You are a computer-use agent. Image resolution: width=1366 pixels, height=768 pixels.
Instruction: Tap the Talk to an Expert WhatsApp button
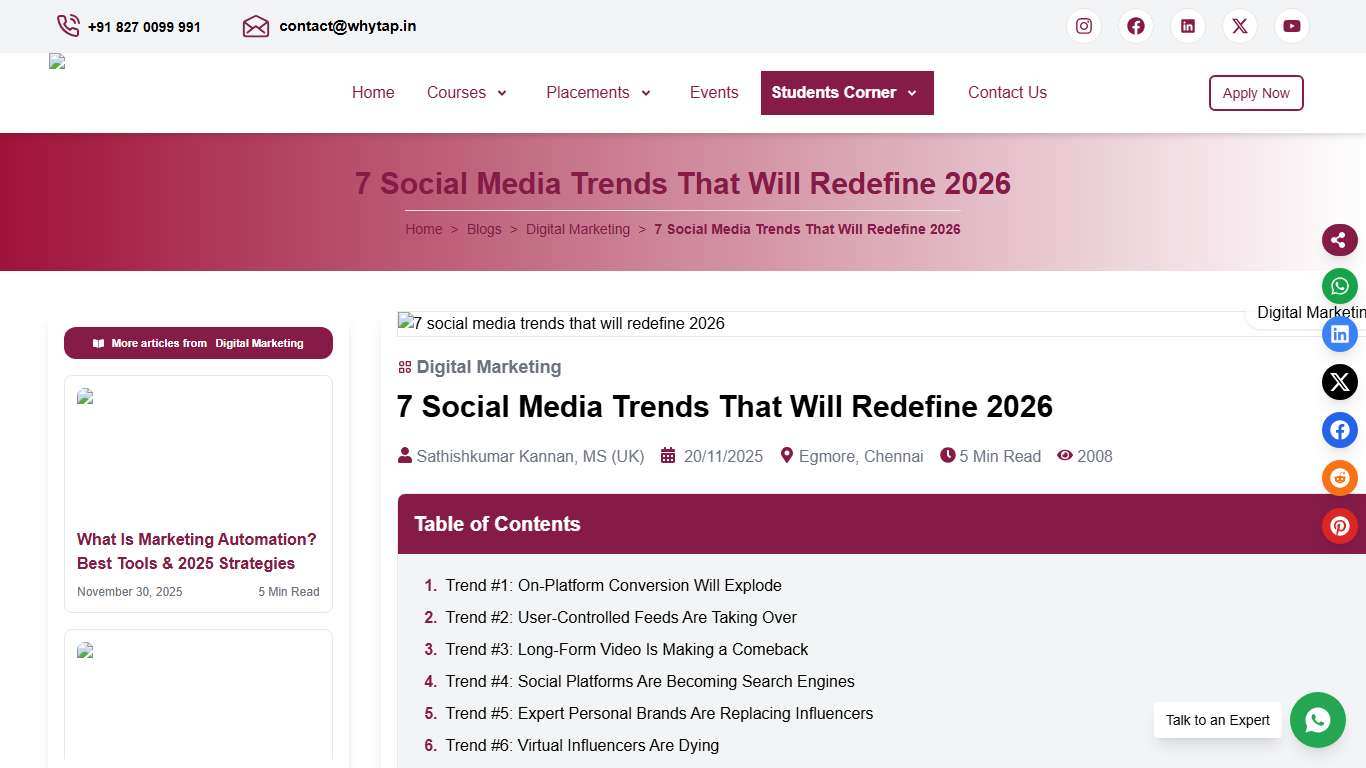tap(1317, 720)
